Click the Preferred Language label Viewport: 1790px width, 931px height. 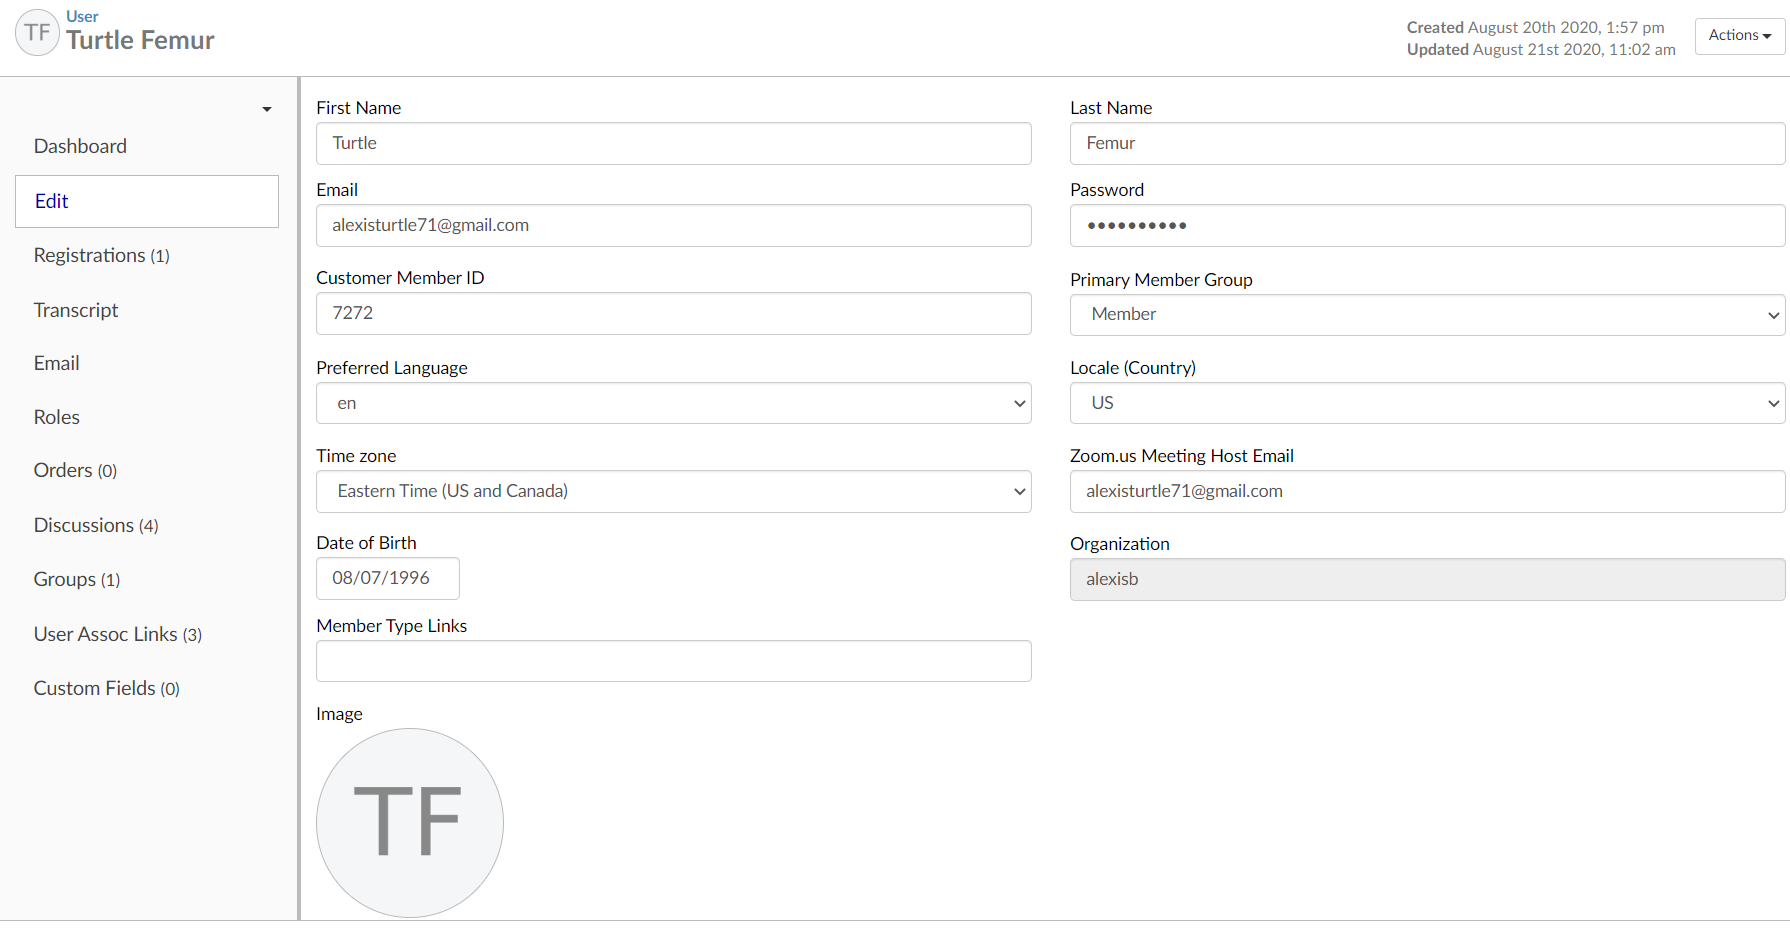(x=392, y=368)
